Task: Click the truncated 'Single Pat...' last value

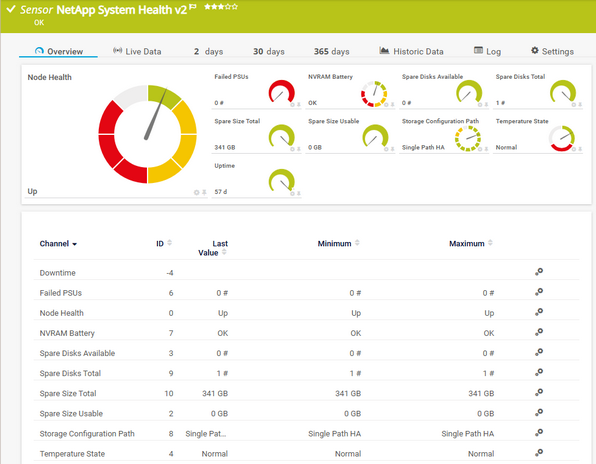Action: [206, 434]
